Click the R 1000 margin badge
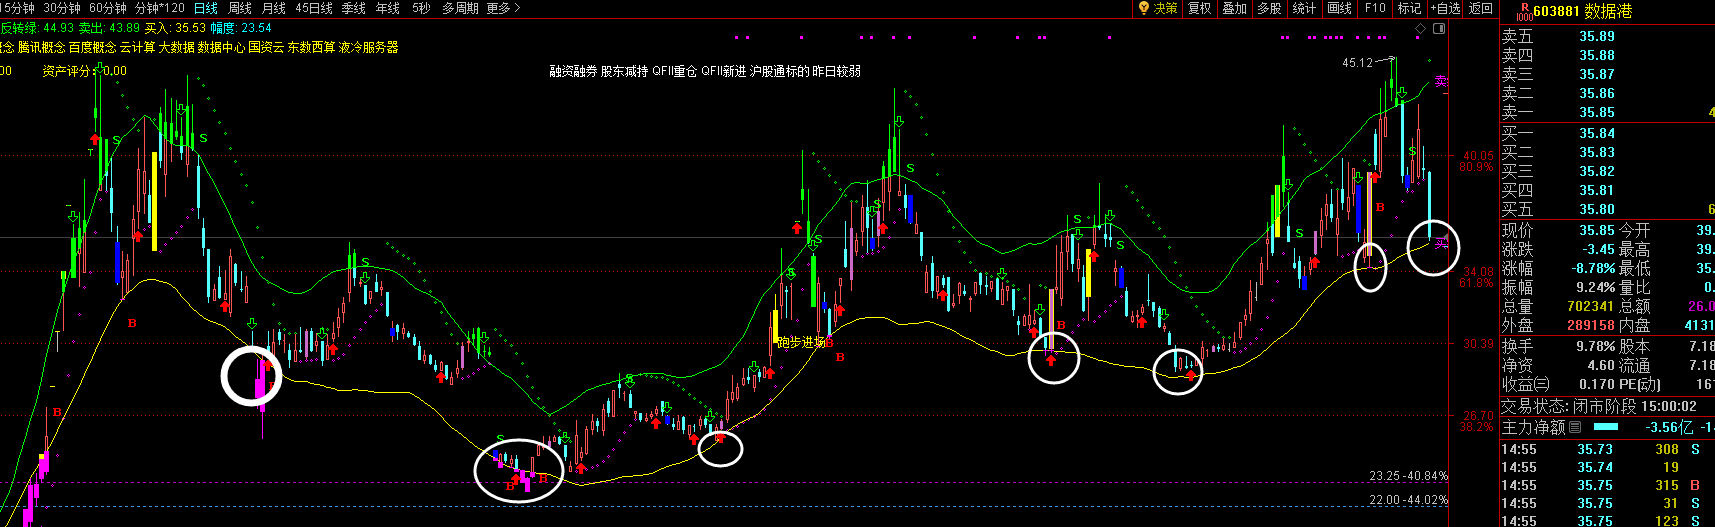1715x527 pixels. (x=1523, y=11)
